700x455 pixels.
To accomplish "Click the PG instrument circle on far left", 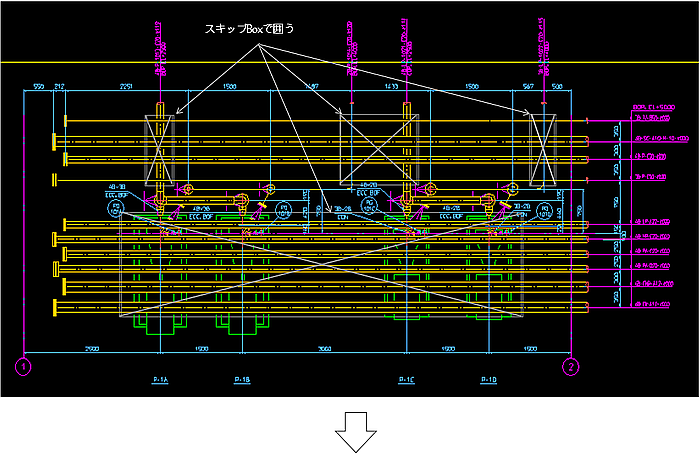I will [117, 209].
